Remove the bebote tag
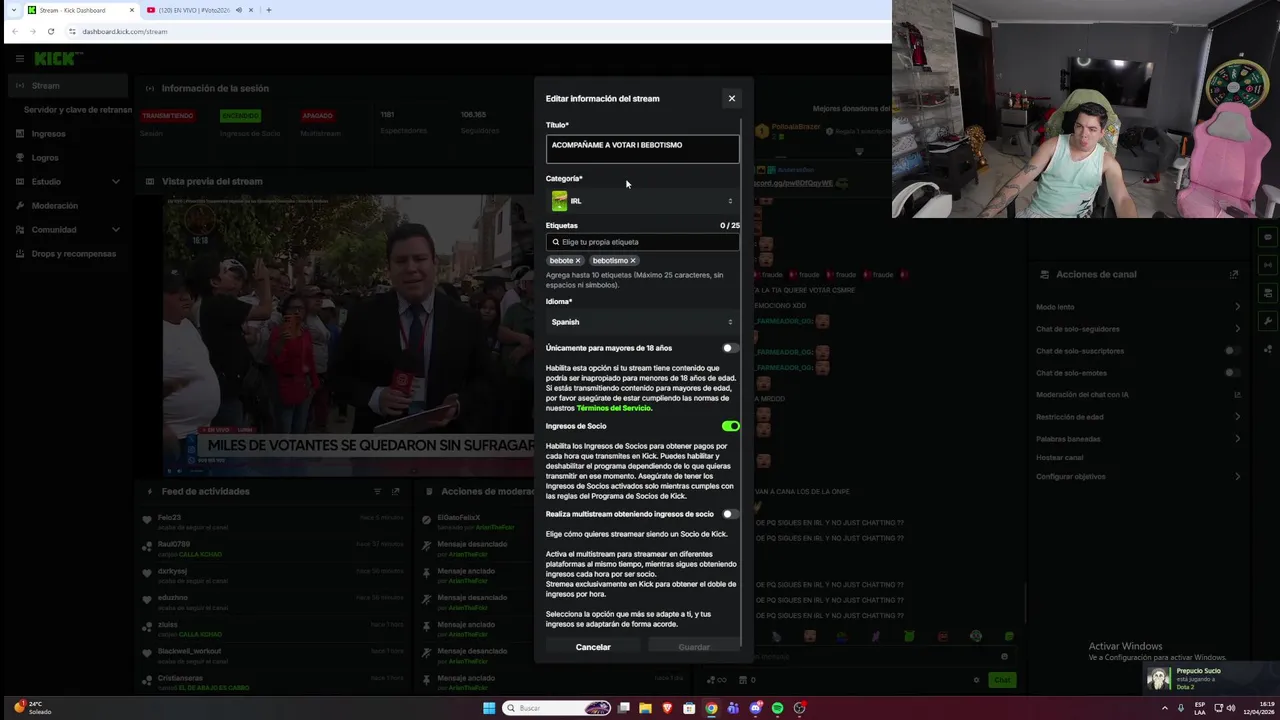Viewport: 1280px width, 720px height. coord(577,261)
